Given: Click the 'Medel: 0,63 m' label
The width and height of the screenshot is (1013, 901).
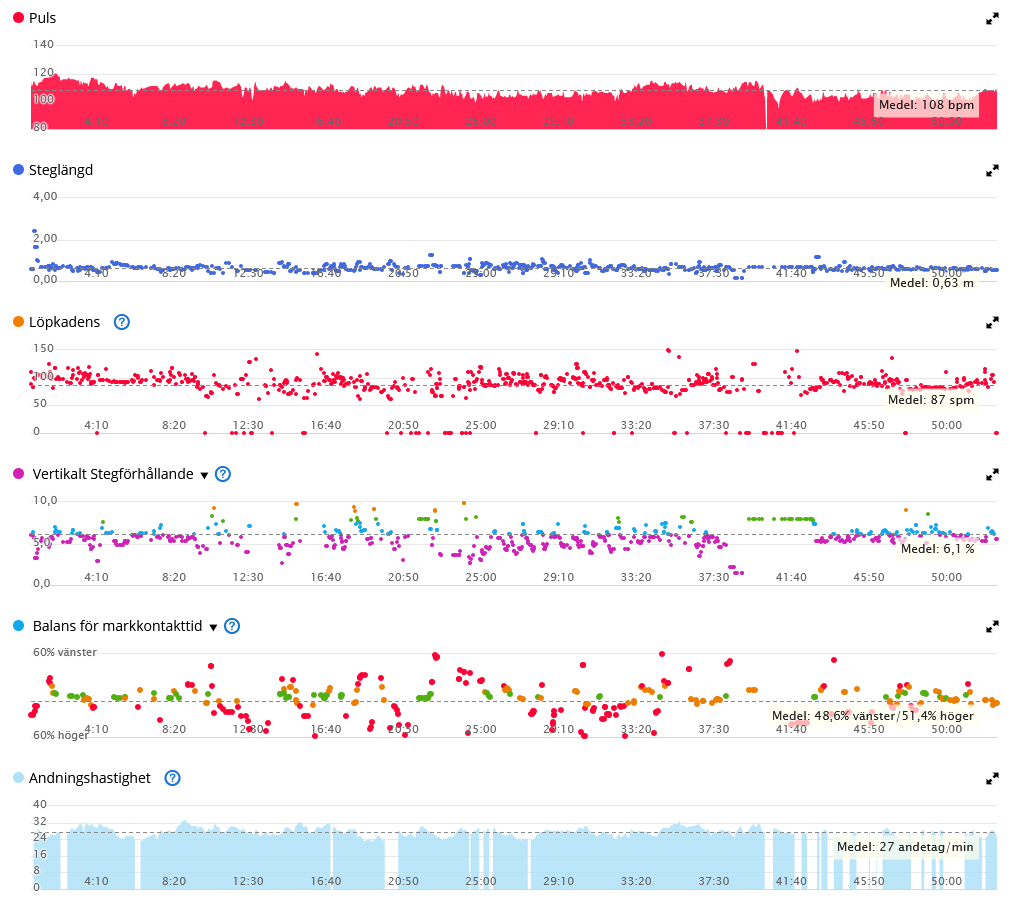Looking at the screenshot, I should coord(932,283).
